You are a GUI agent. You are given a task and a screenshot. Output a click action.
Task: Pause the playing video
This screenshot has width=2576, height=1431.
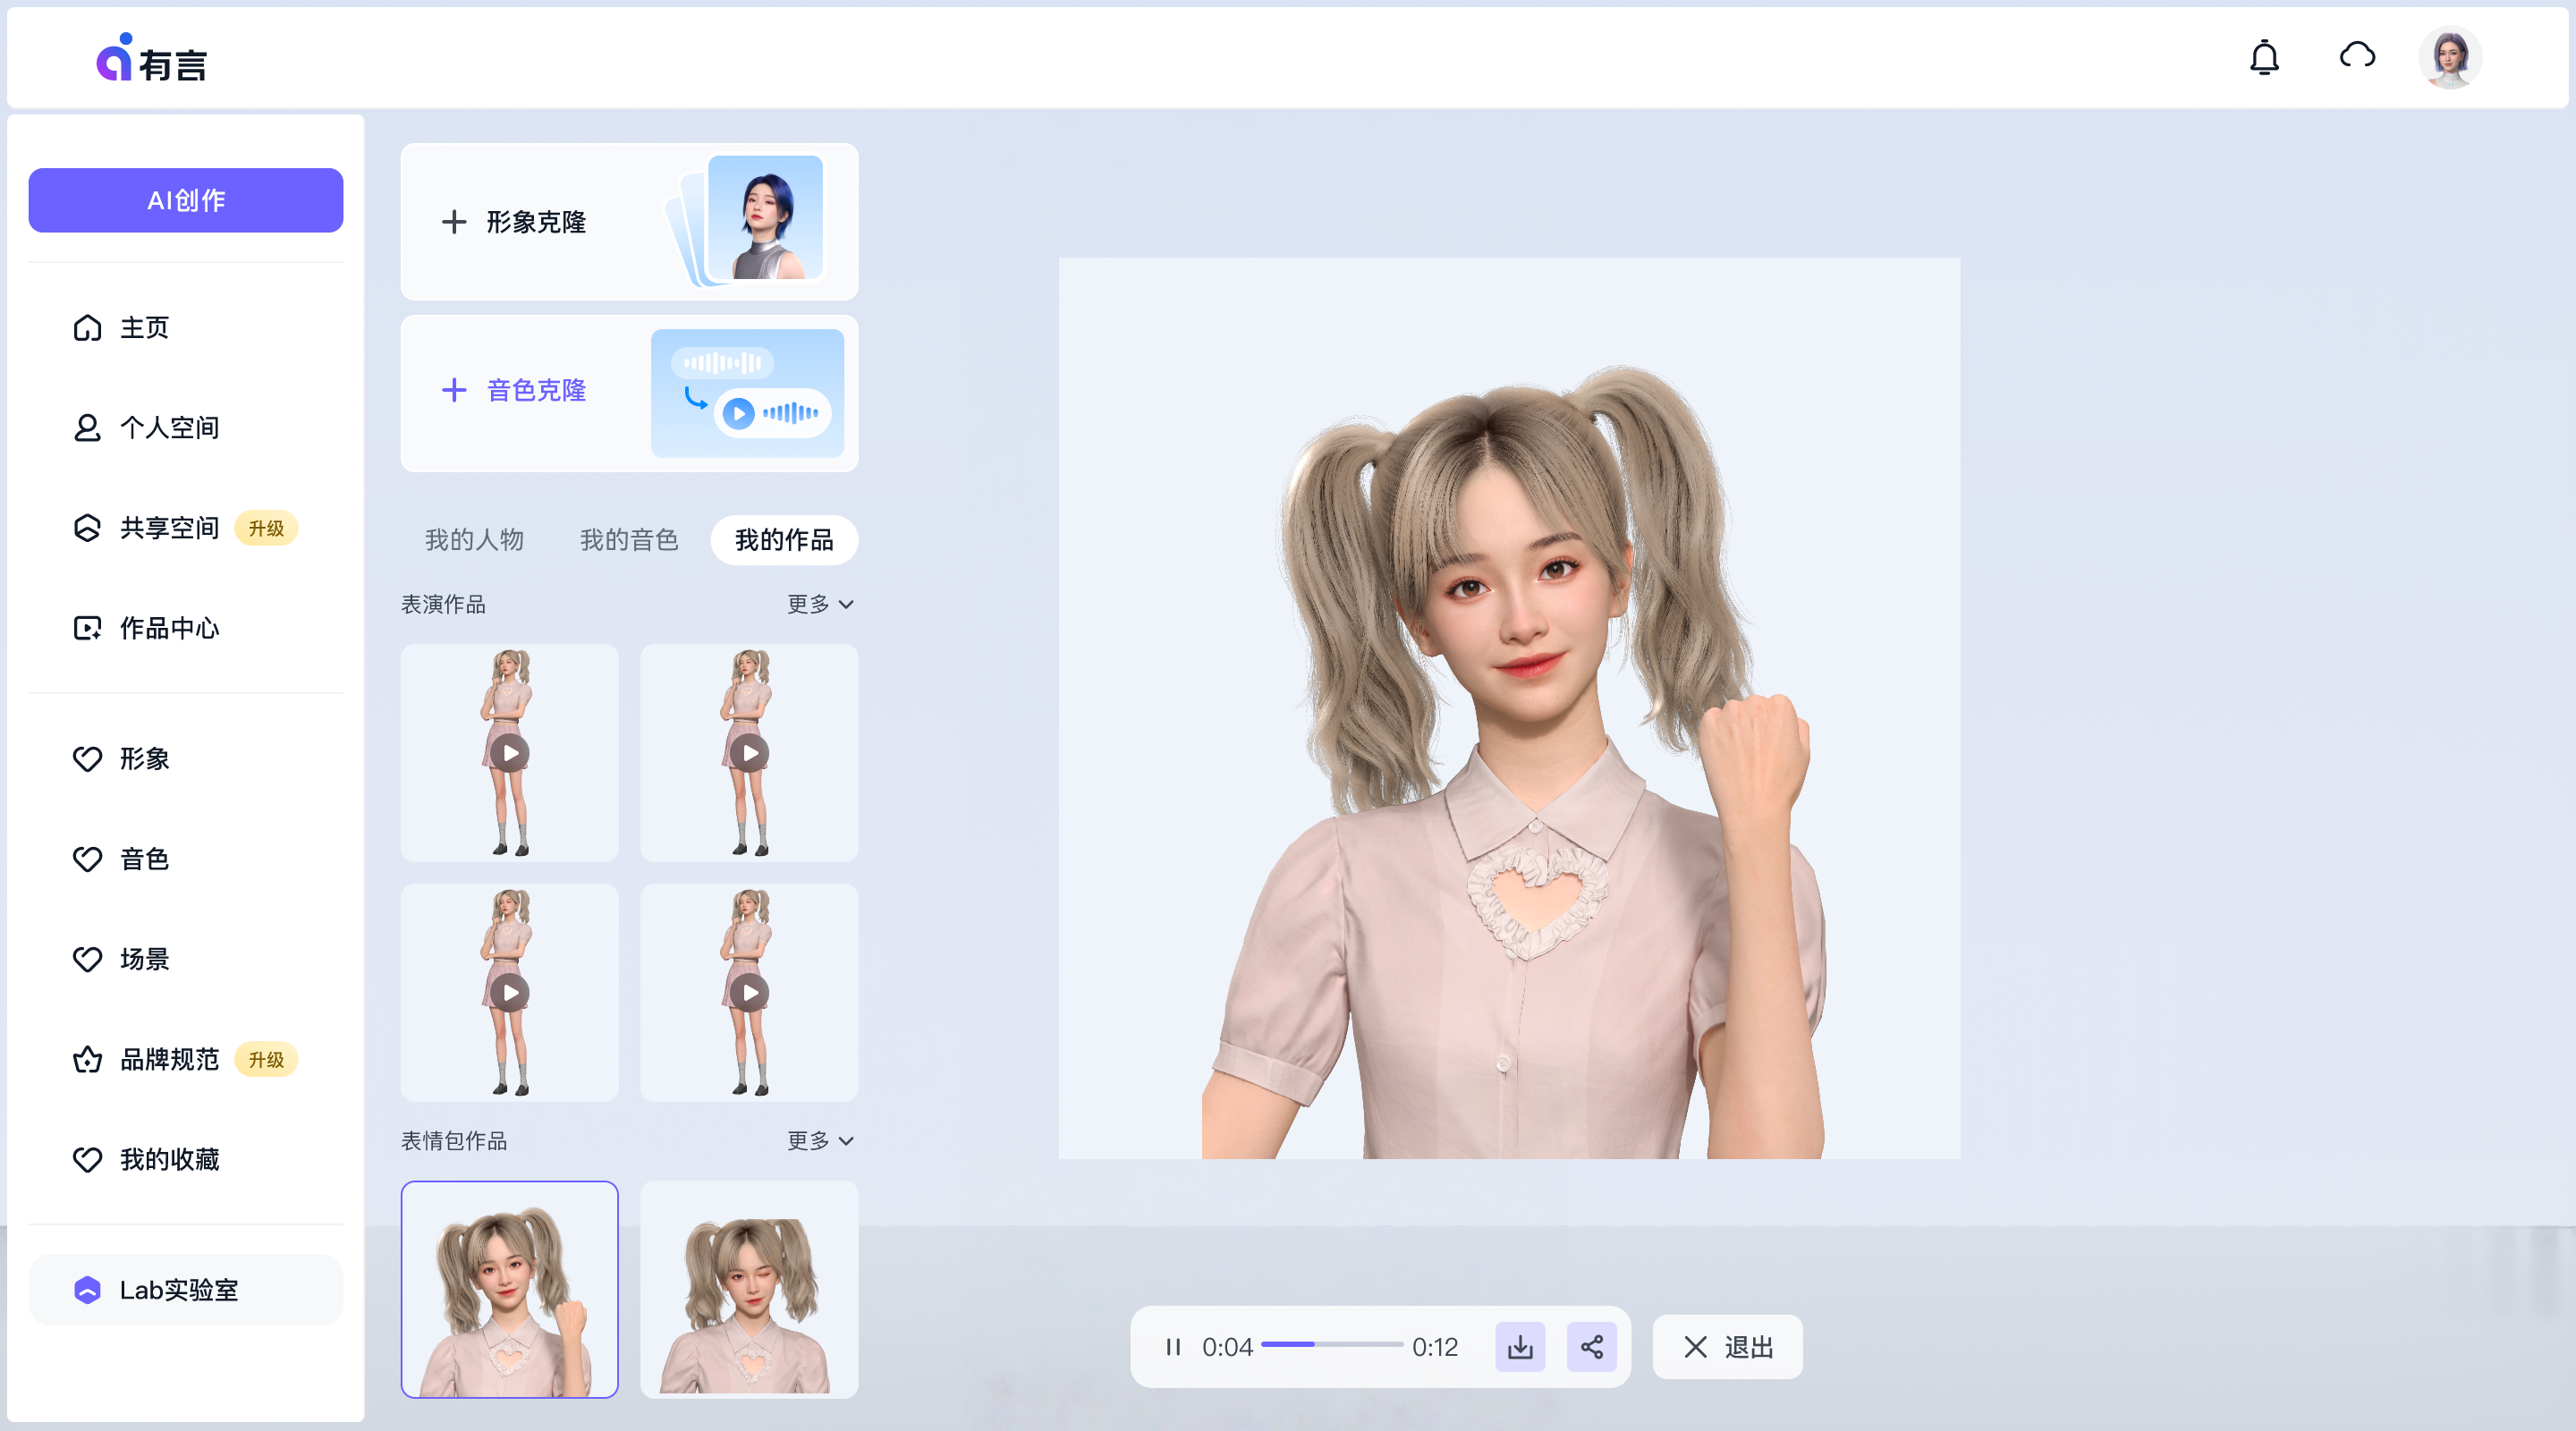(1173, 1347)
